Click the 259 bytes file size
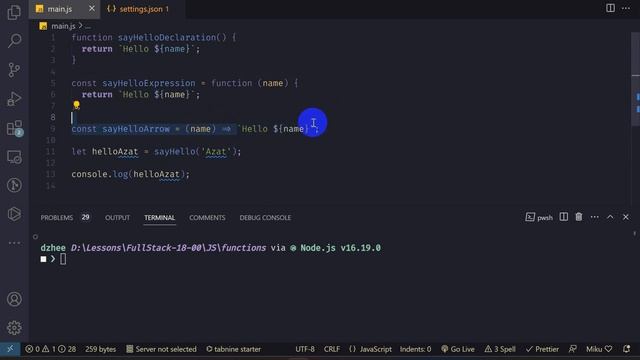Image resolution: width=640 pixels, height=360 pixels. pyautogui.click(x=100, y=349)
